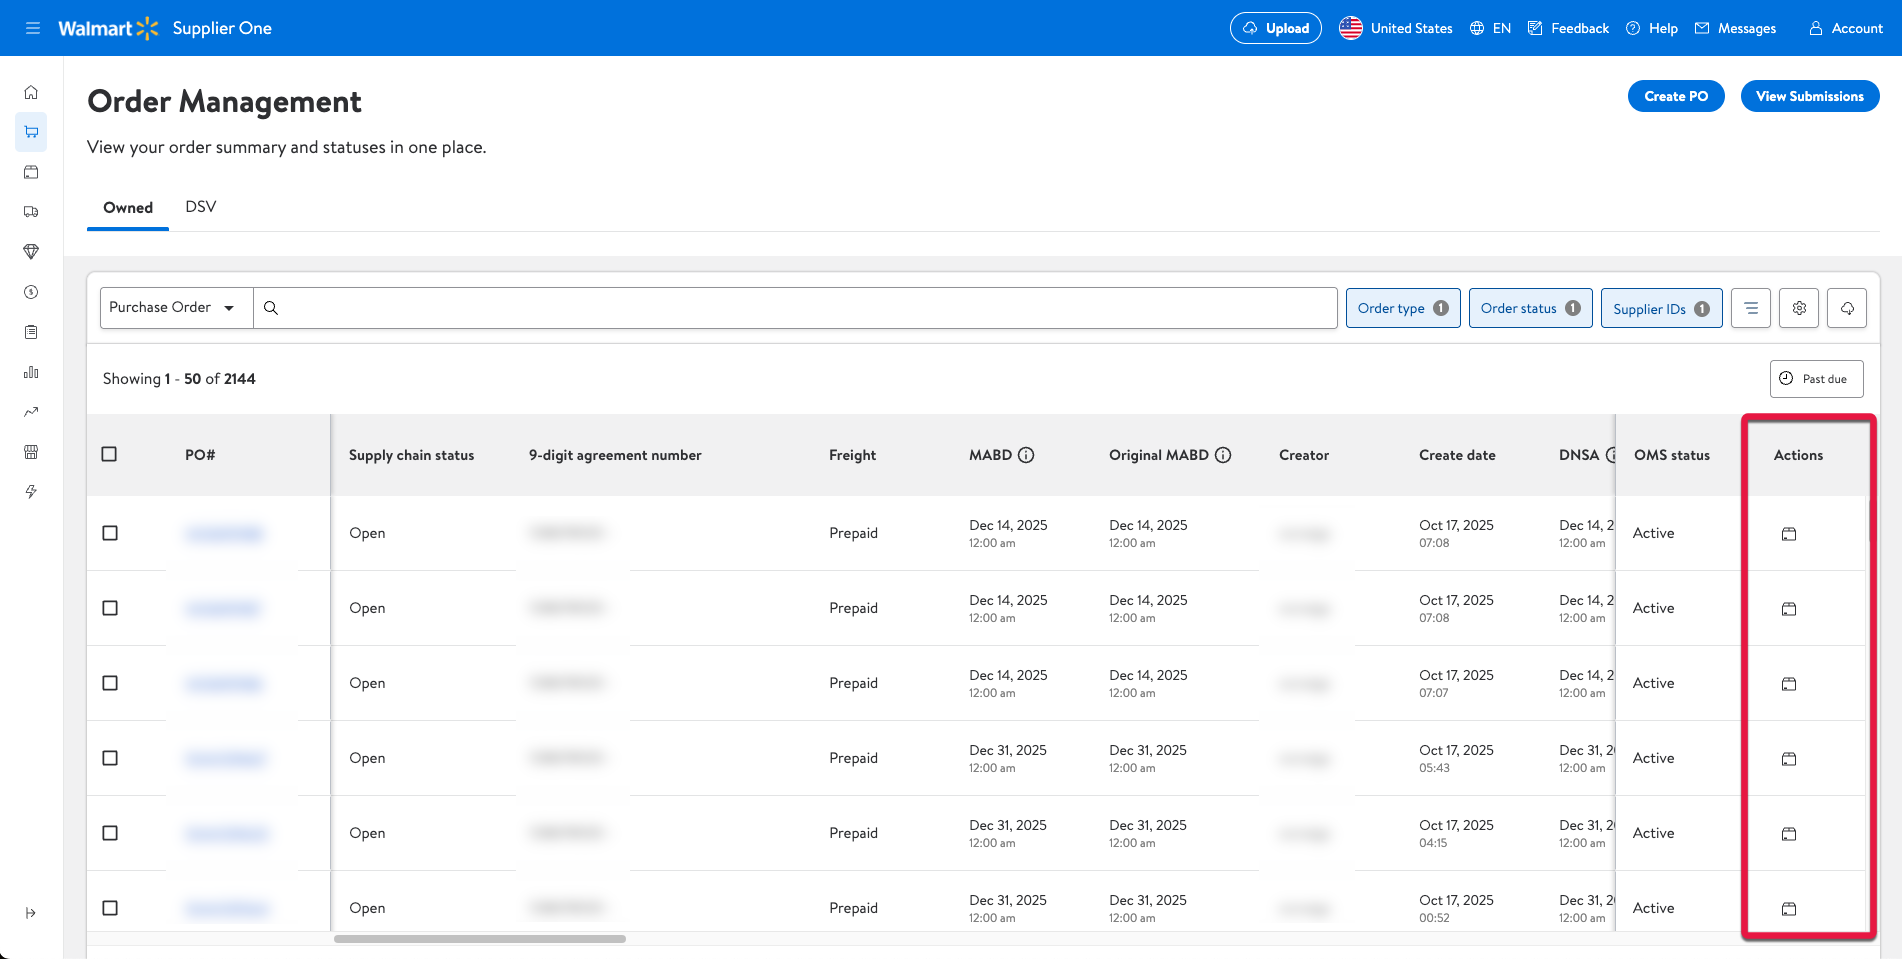The height and width of the screenshot is (959, 1902).
Task: Check the first order row checkbox
Action: click(x=110, y=533)
